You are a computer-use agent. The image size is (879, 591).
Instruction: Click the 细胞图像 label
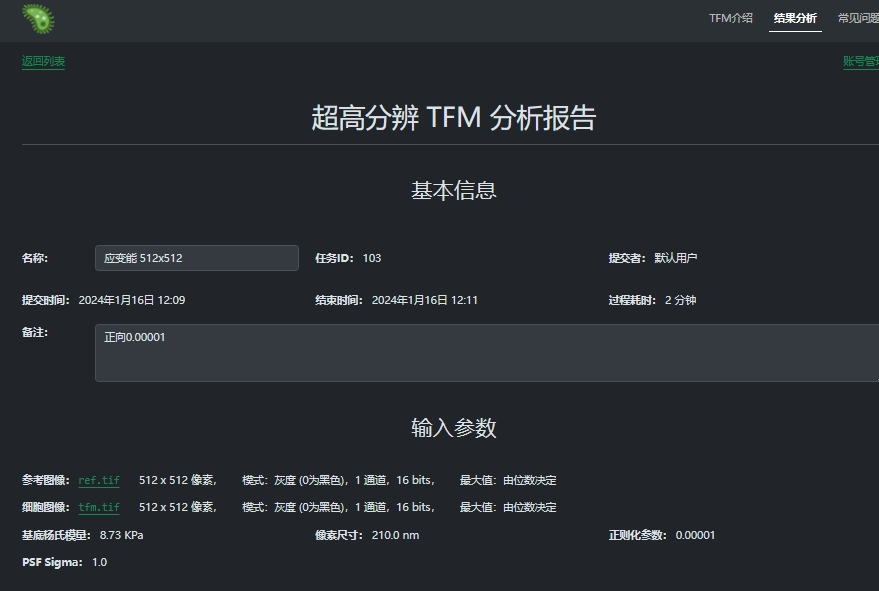[x=45, y=507]
